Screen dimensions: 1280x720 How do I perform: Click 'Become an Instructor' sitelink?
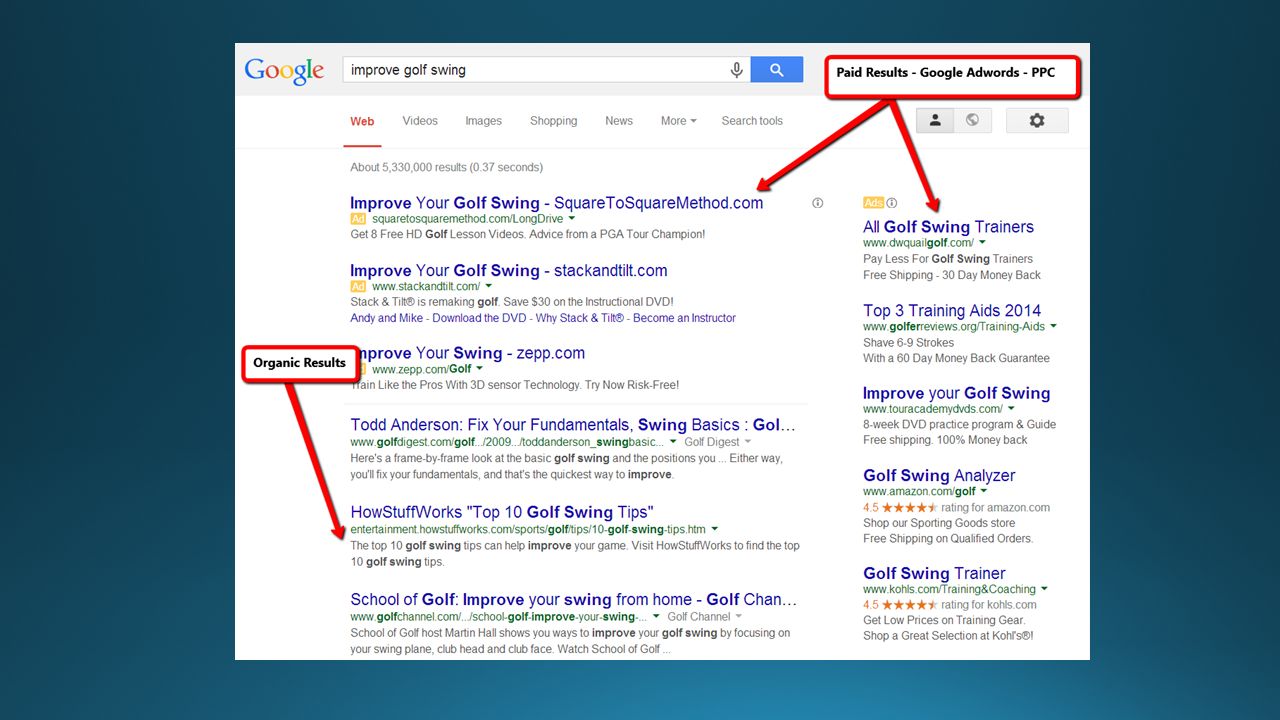[x=684, y=318]
